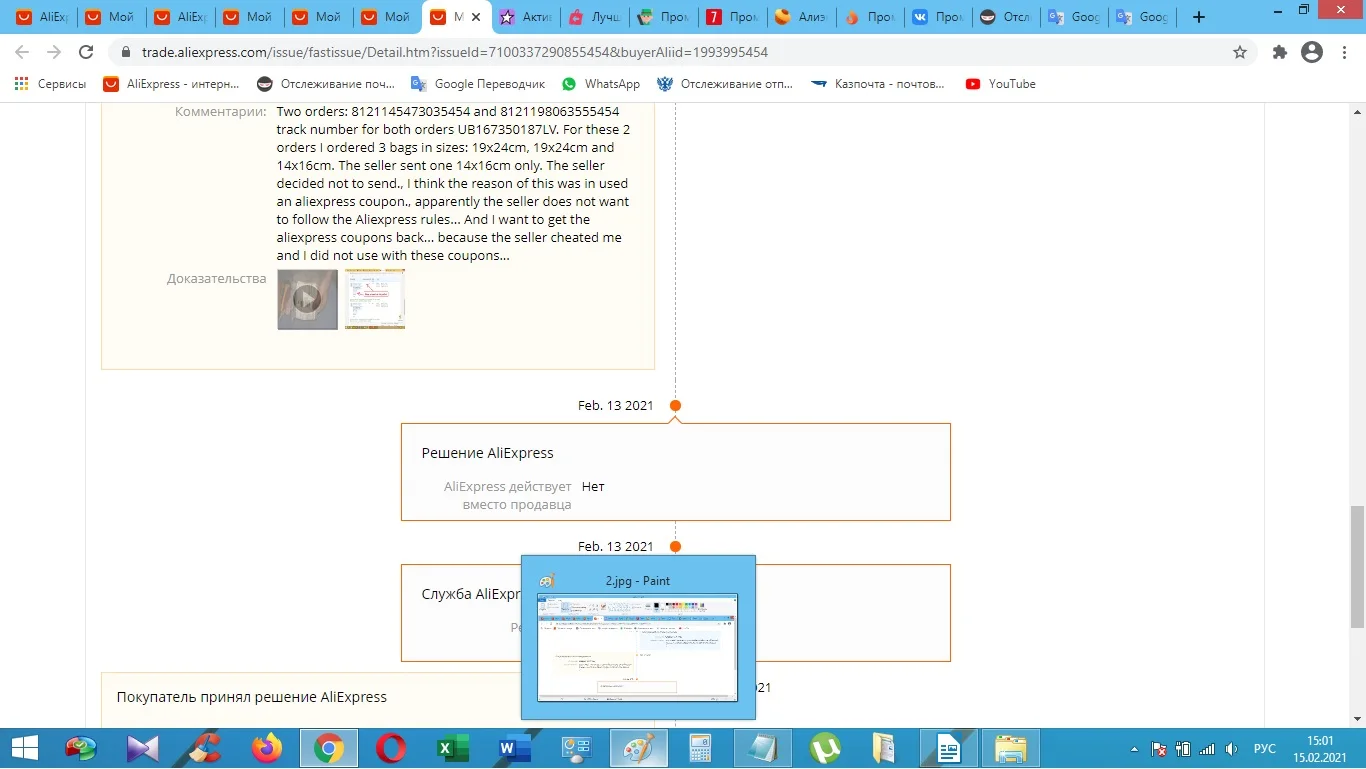Switch to Paint via taskbar icon

coord(637,748)
